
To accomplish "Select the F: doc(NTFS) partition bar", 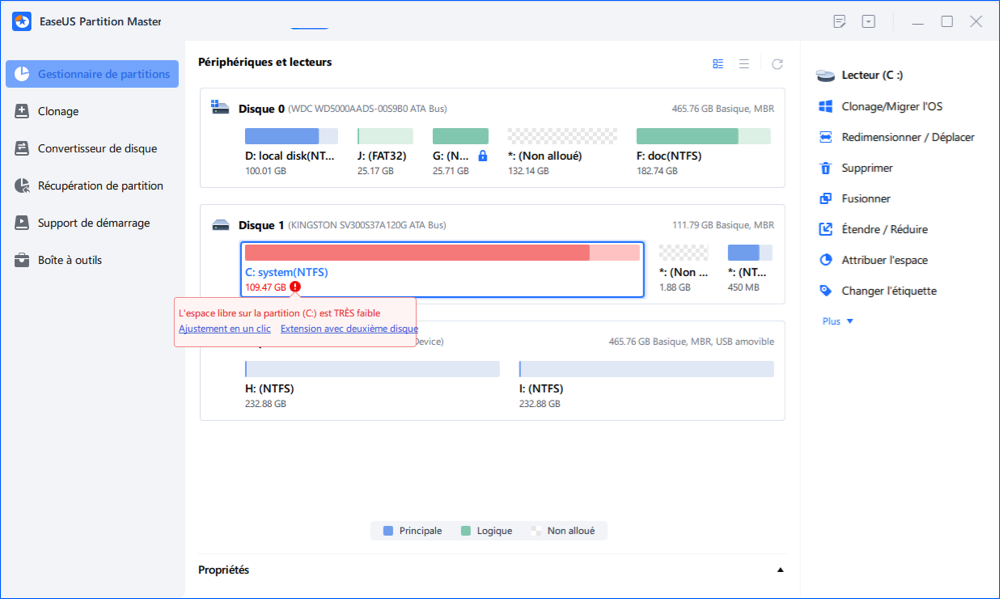I will (703, 136).
